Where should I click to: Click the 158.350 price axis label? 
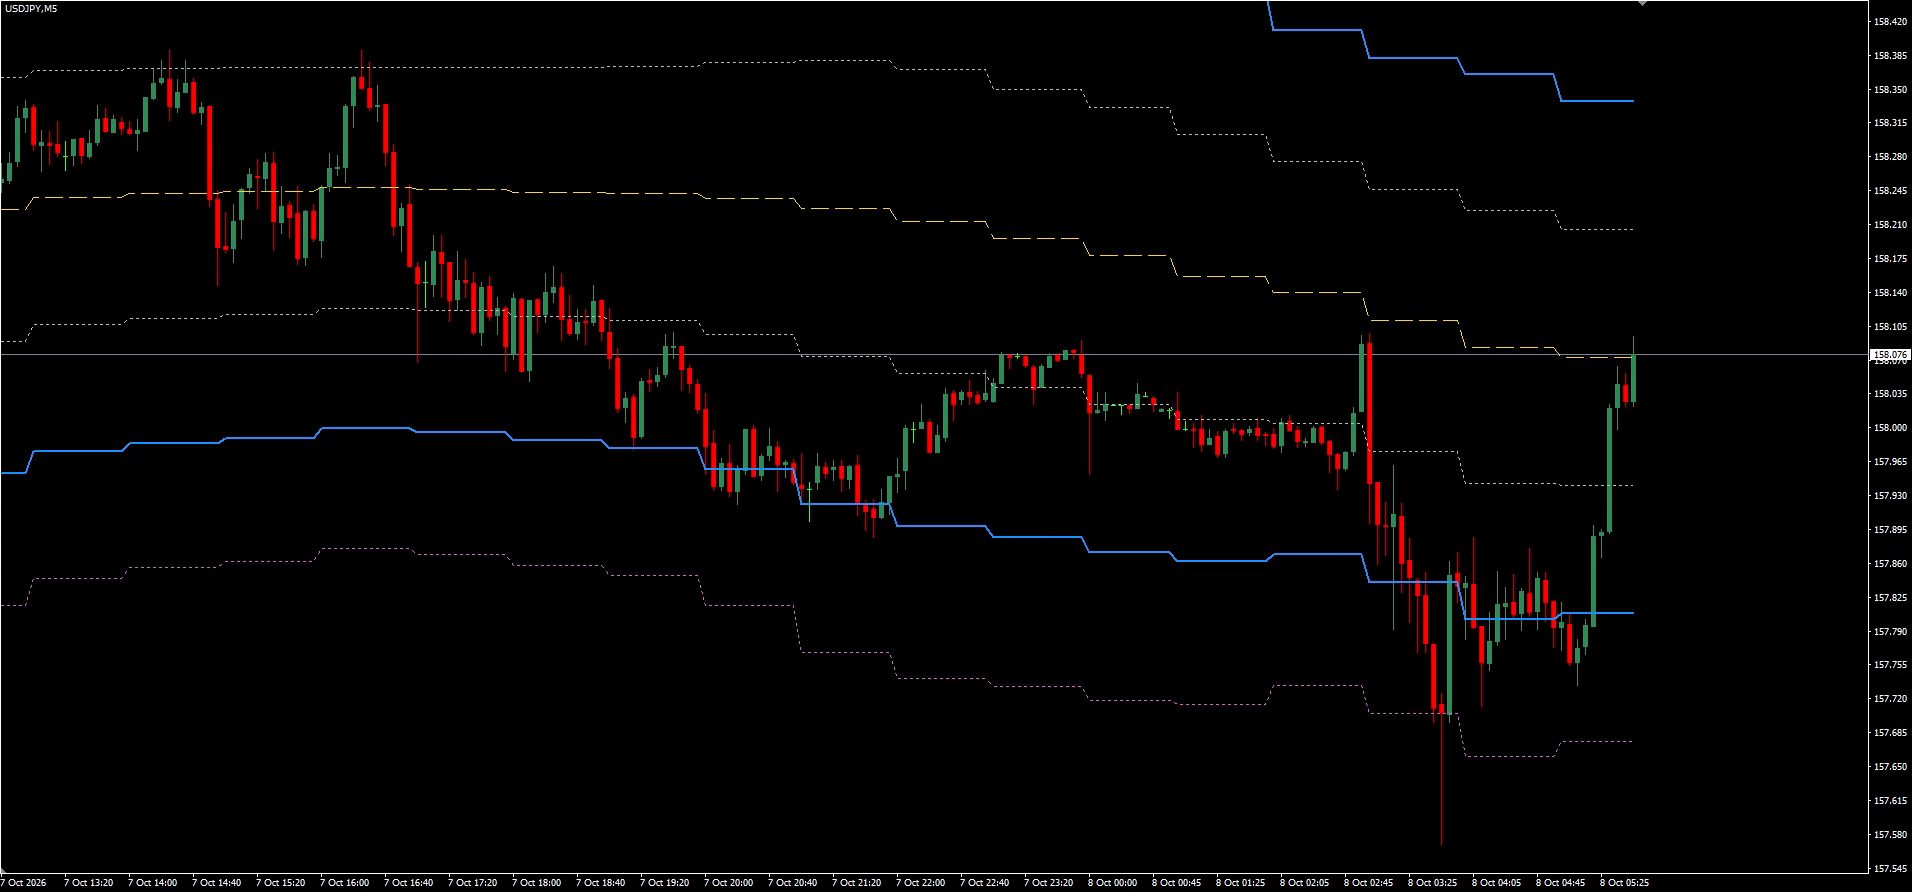point(1891,90)
